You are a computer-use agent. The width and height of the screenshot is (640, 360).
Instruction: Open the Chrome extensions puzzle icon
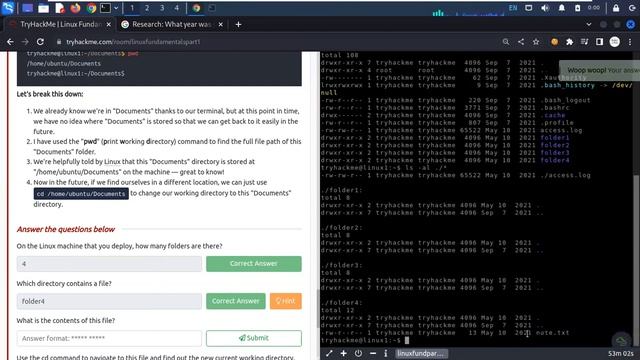[569, 42]
